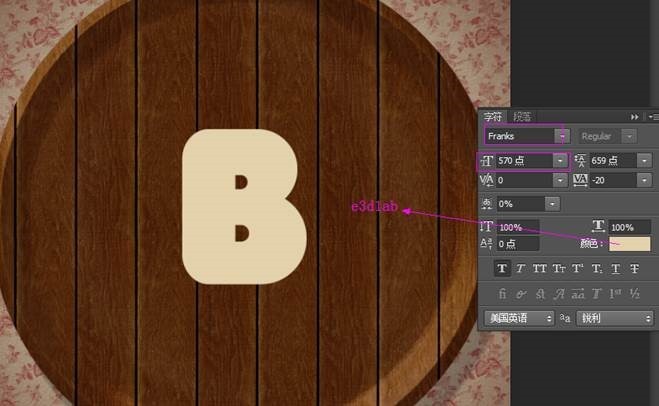The image size is (659, 406).
Task: Click the horizontal scale icon
Action: tap(598, 226)
